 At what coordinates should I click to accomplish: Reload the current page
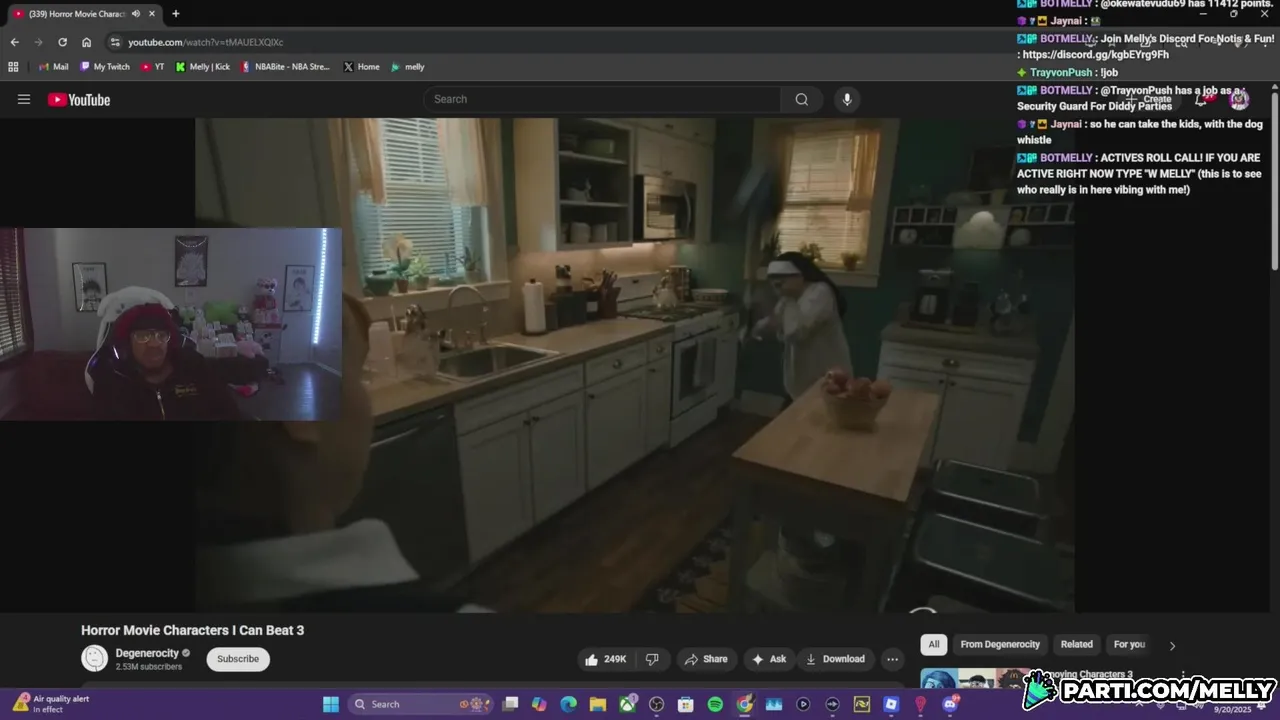pos(62,42)
